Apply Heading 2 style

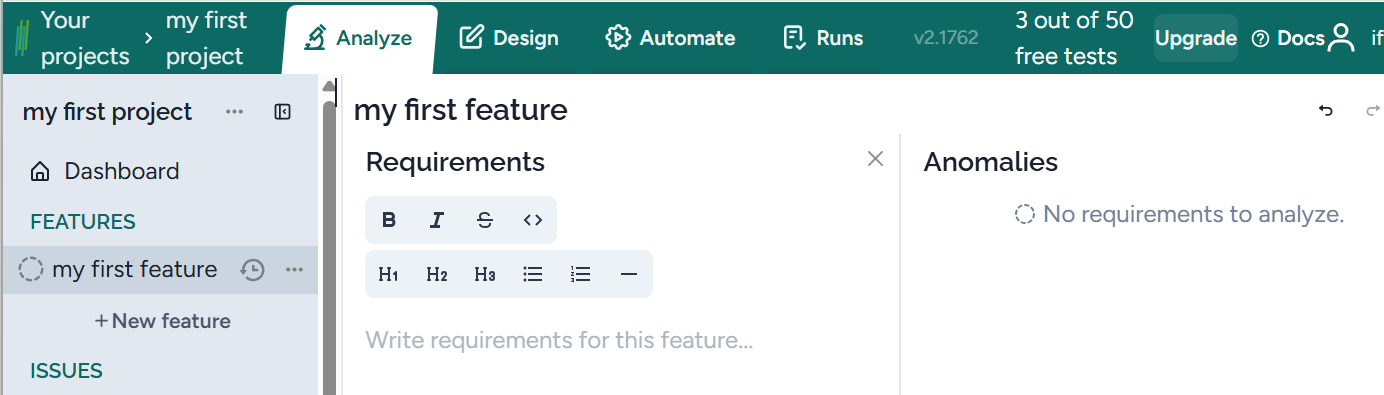click(x=437, y=274)
